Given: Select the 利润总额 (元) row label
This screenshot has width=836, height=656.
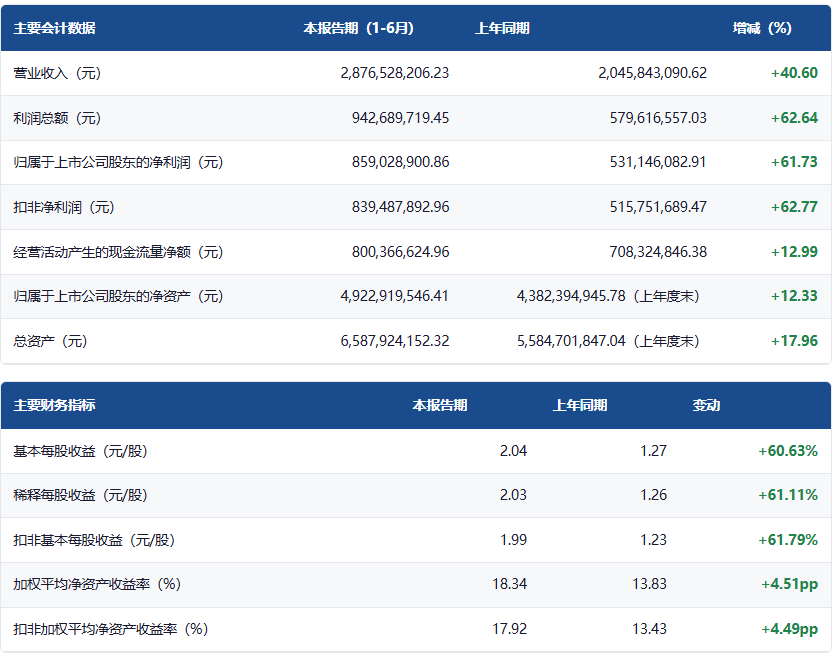Looking at the screenshot, I should (57, 118).
